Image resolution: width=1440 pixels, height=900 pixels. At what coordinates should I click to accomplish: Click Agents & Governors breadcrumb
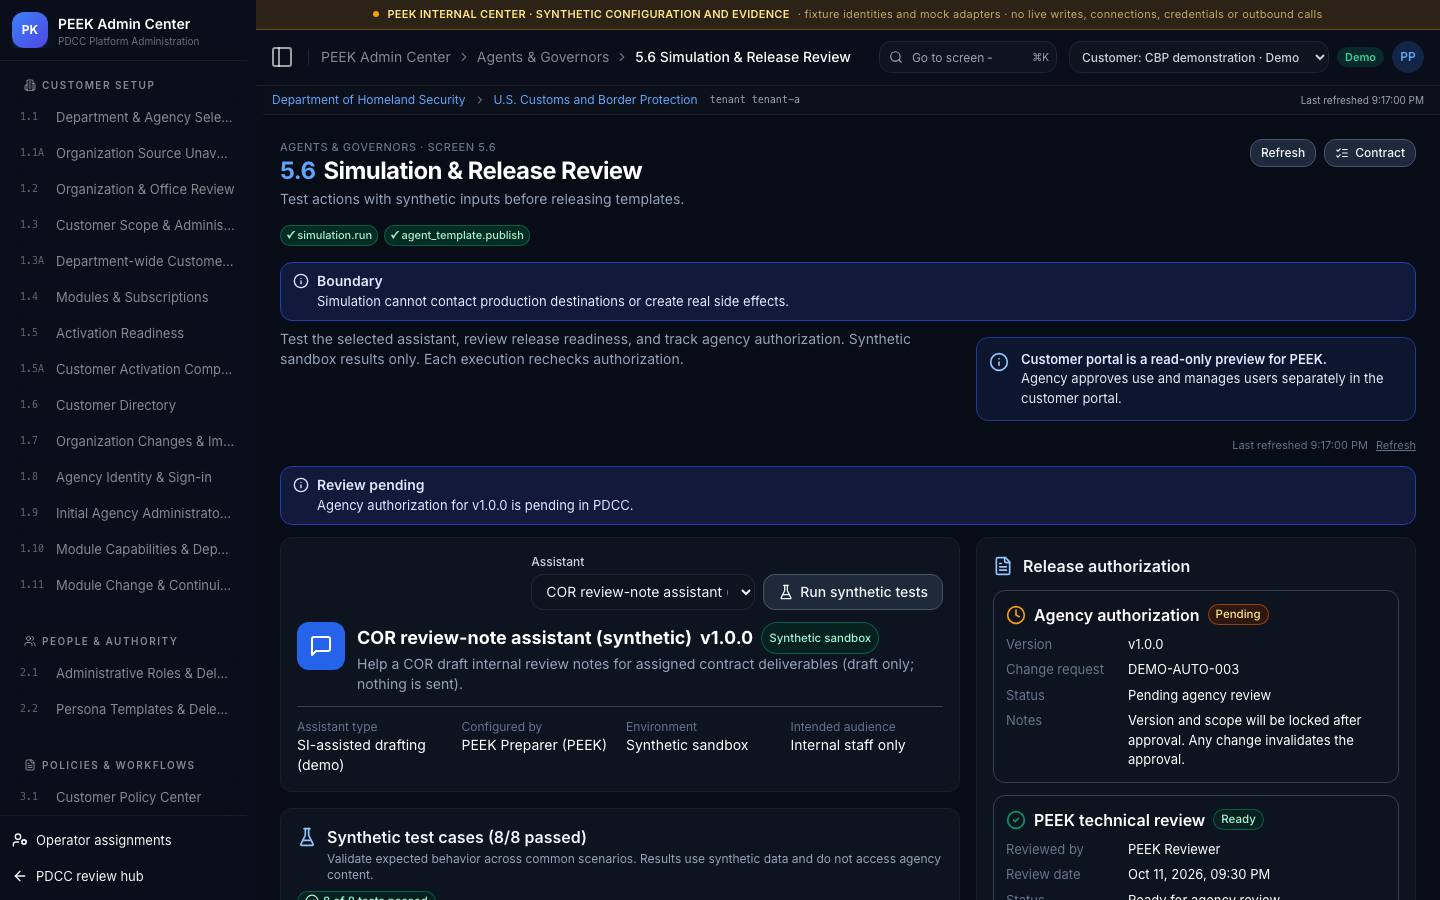pos(543,57)
